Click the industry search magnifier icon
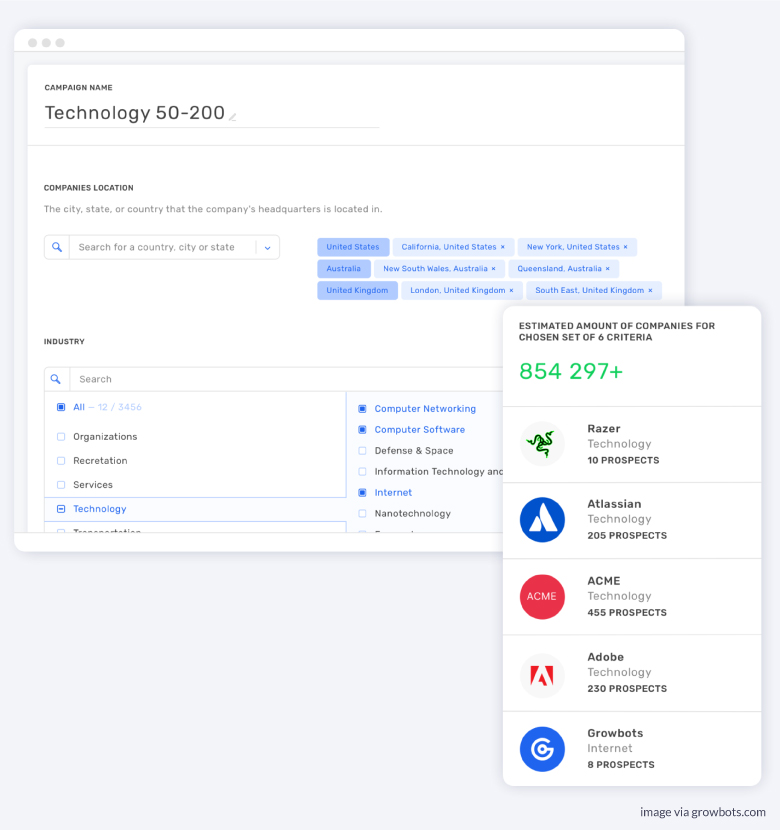This screenshot has height=830, width=780. point(56,379)
